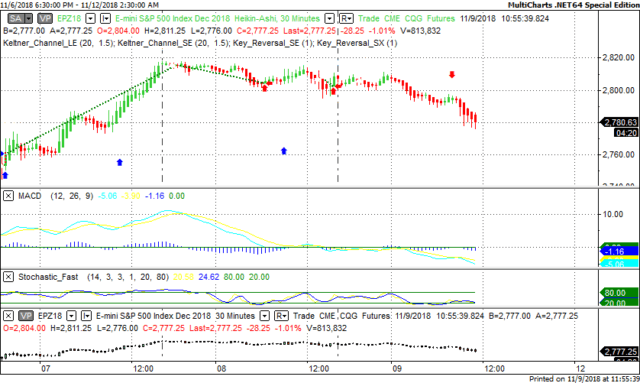Toggle the VP button in top chart status line
Screen dimensions: 640x383
coord(44,19)
